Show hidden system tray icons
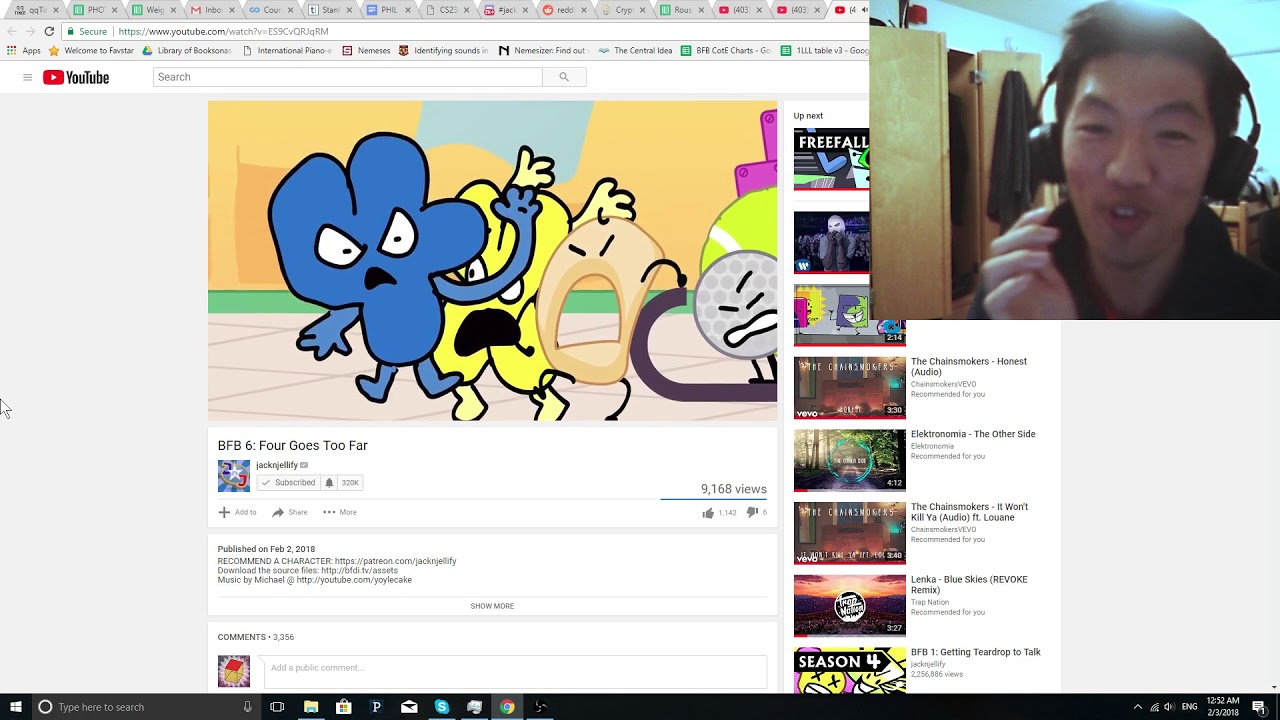Screen dimensions: 1280x720 click(x=1137, y=707)
